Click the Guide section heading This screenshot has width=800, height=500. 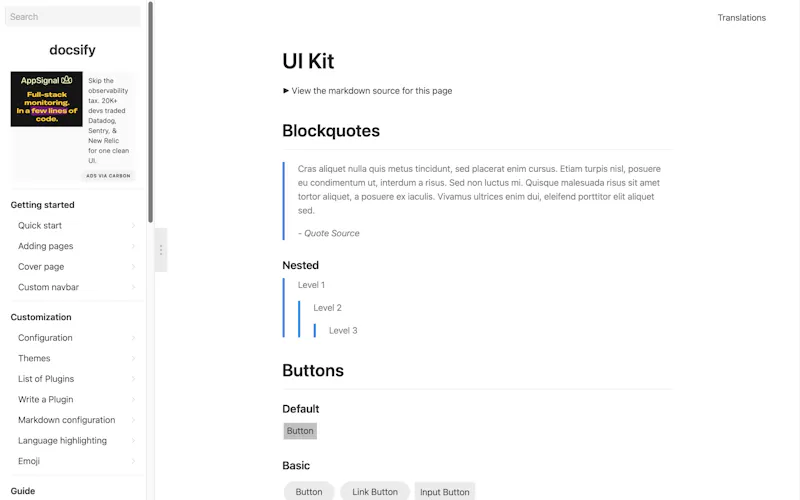click(23, 491)
